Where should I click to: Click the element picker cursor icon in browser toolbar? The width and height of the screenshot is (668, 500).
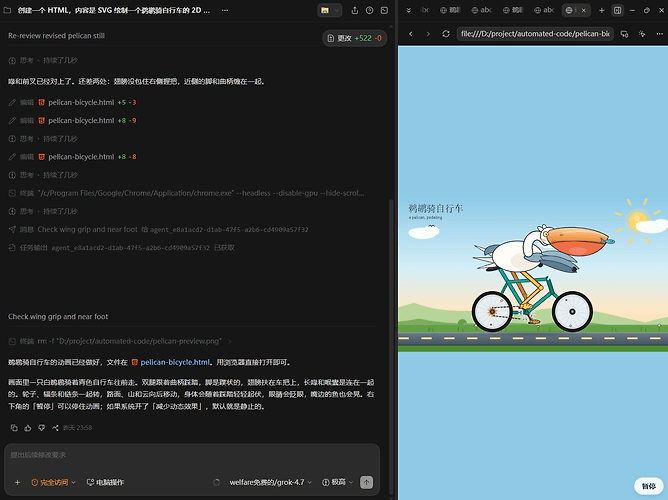coord(642,34)
